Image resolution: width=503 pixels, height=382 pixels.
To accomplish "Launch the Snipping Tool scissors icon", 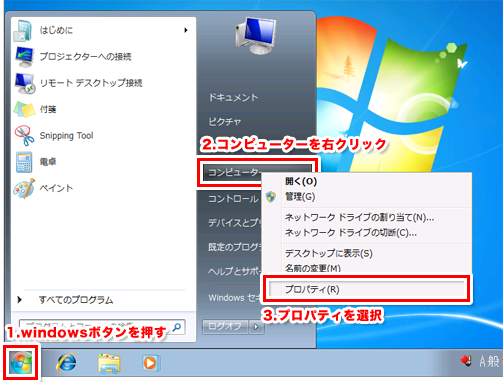I will pyautogui.click(x=24, y=135).
